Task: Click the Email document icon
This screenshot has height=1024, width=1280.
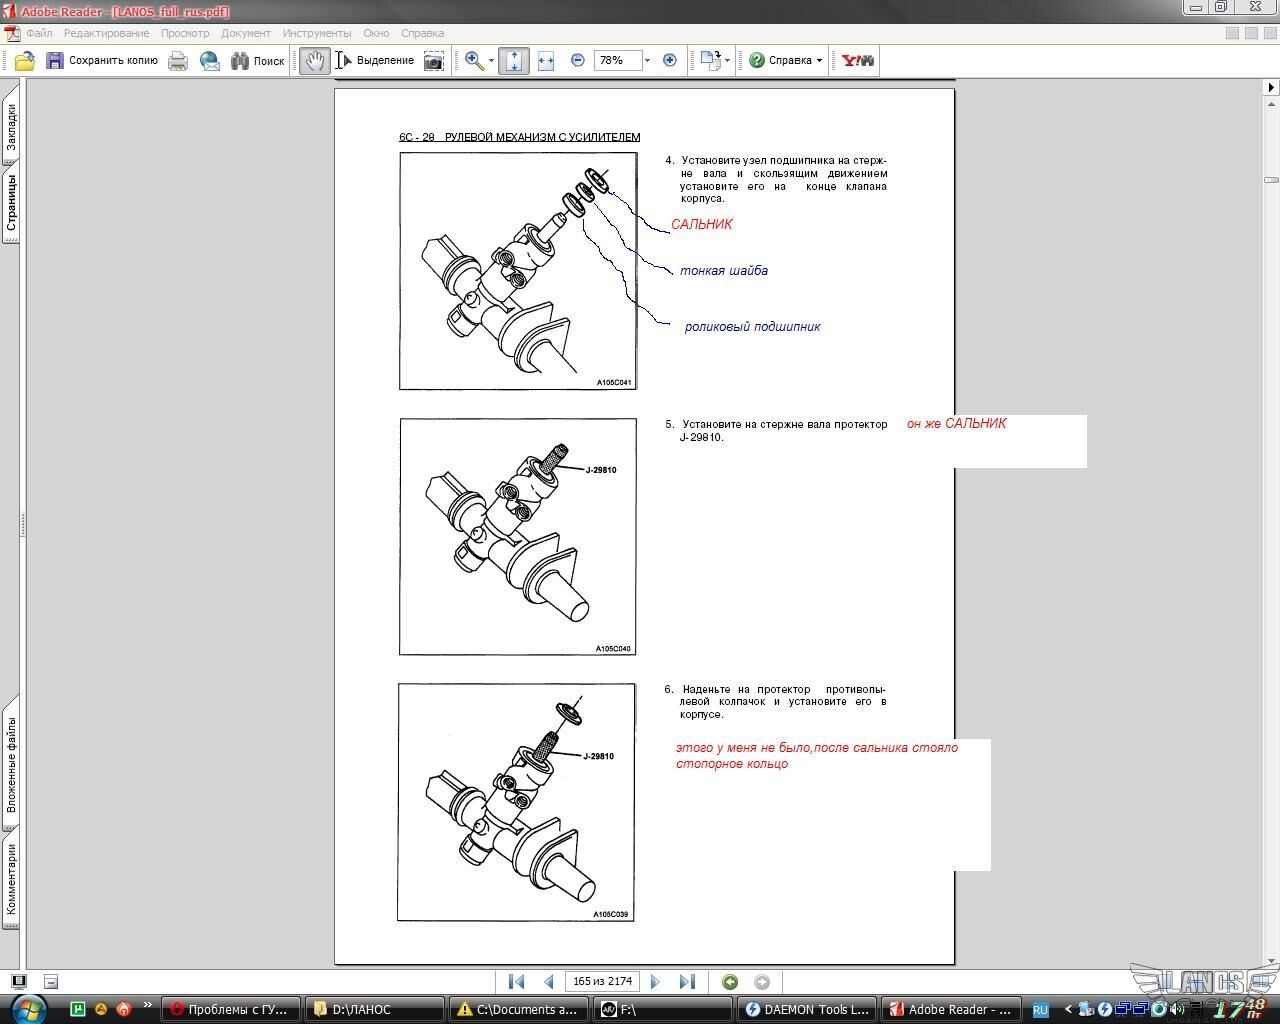Action: coord(210,61)
